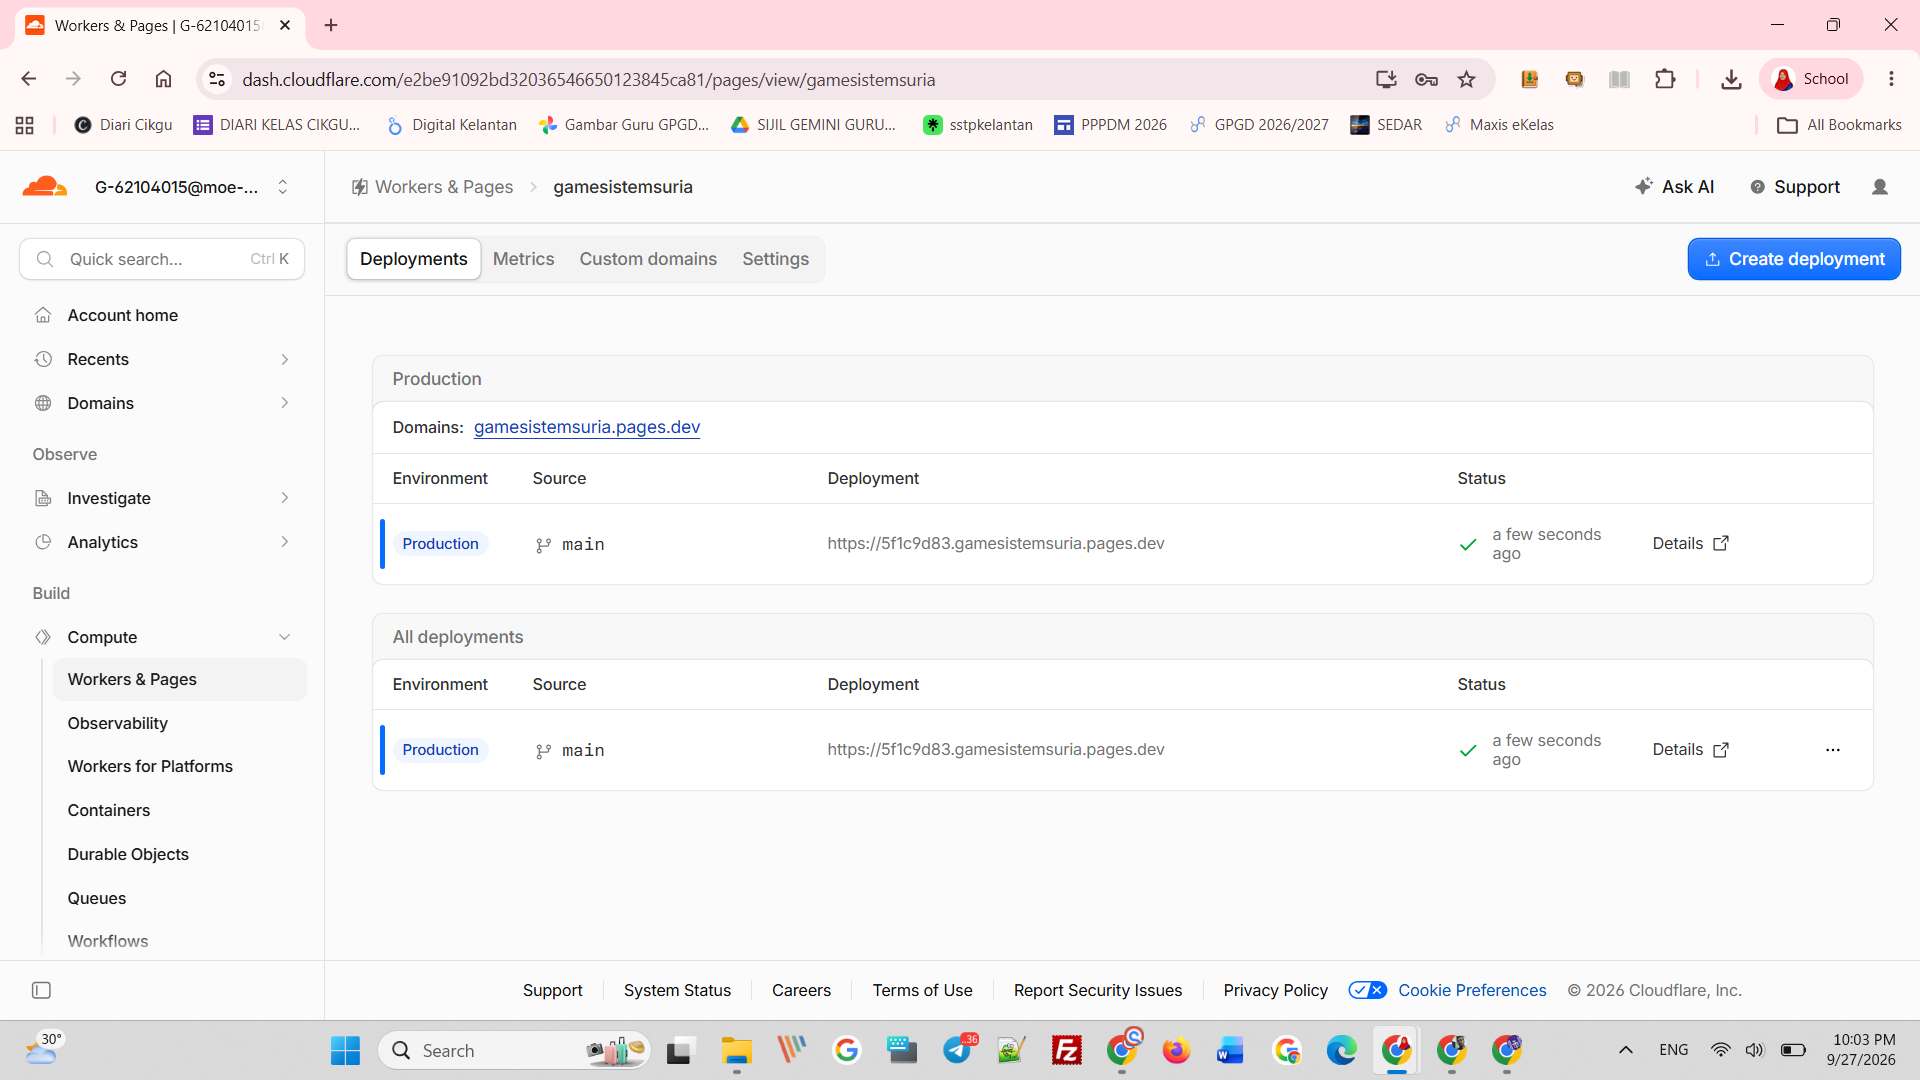
Task: Click the browser address bar URL
Action: pos(588,80)
